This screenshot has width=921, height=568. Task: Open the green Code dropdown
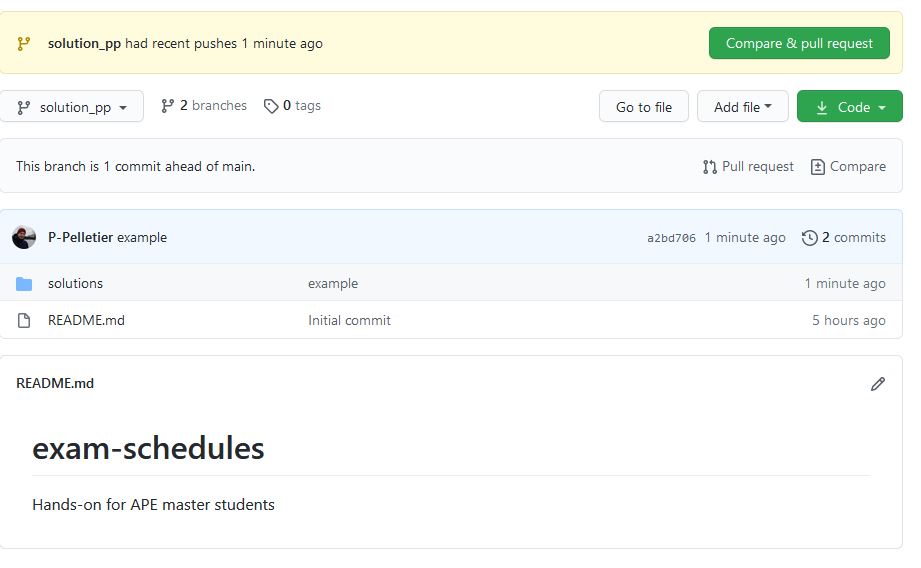[x=850, y=107]
